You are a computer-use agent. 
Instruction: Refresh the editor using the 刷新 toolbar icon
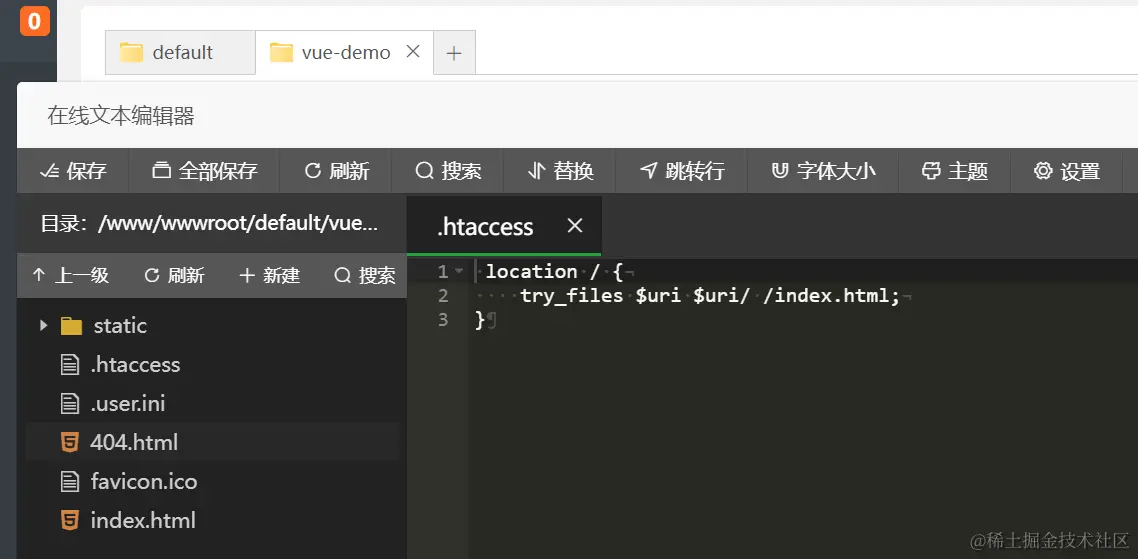pyautogui.click(x=313, y=171)
